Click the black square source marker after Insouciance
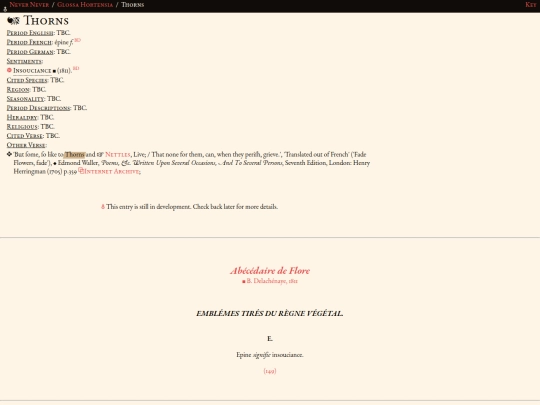Screen dimensions: 540x405 54,71
